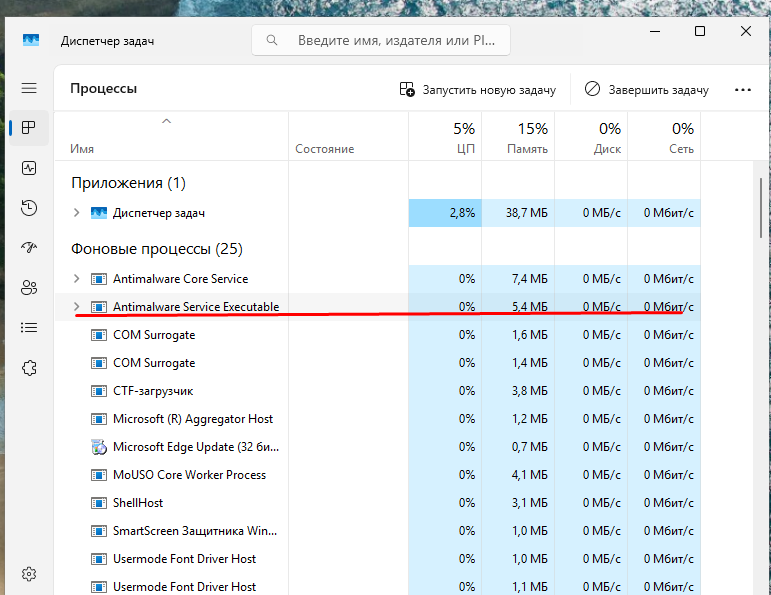Viewport: 771px width, 595px height.
Task: Open the hamburger navigation menu
Action: click(29, 88)
